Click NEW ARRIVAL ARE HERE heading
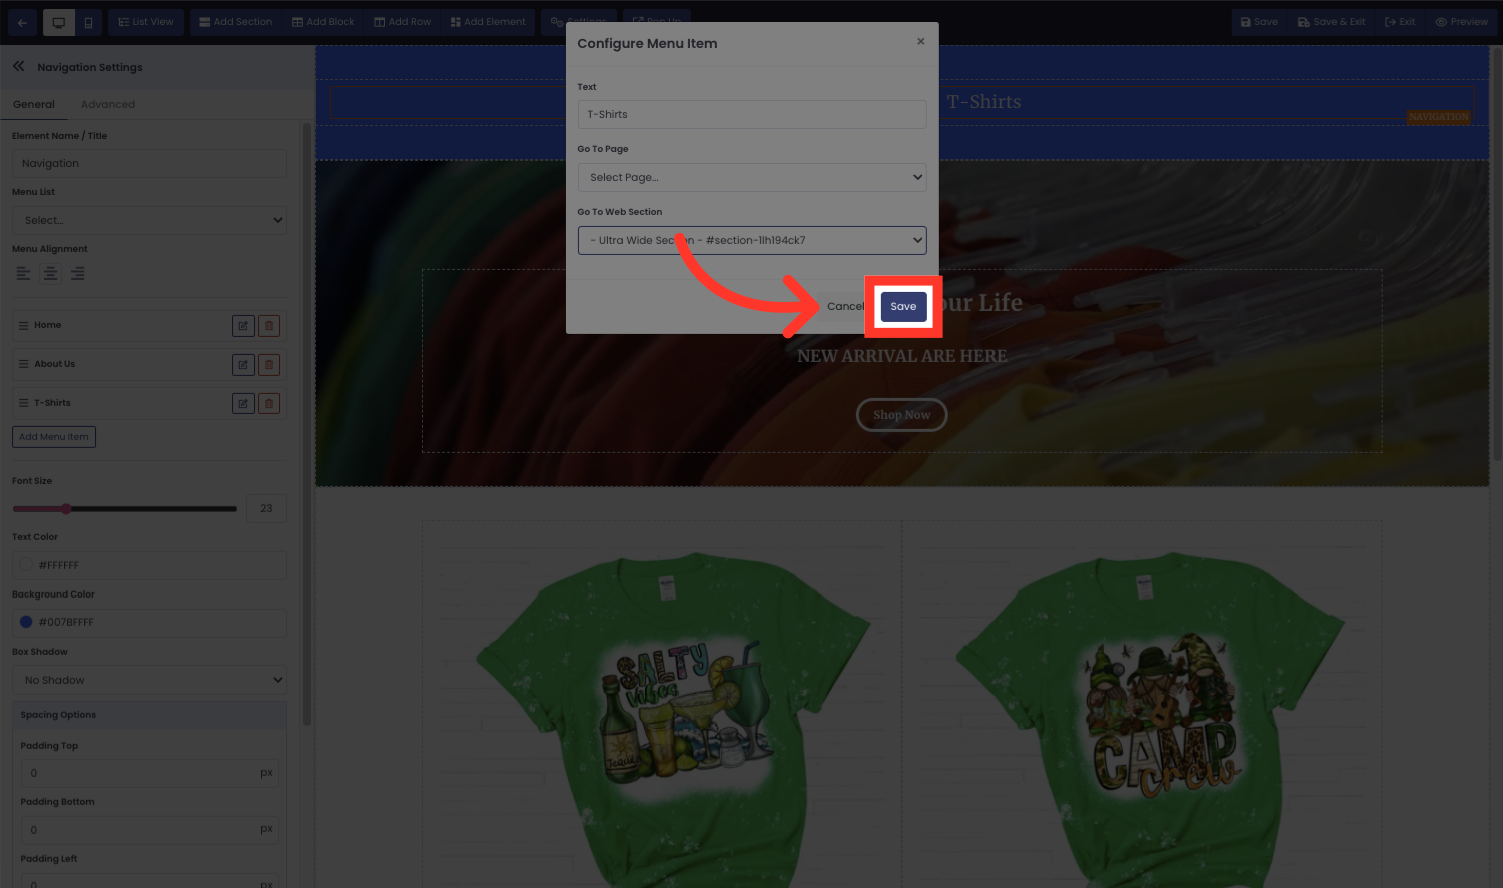 pyautogui.click(x=902, y=356)
